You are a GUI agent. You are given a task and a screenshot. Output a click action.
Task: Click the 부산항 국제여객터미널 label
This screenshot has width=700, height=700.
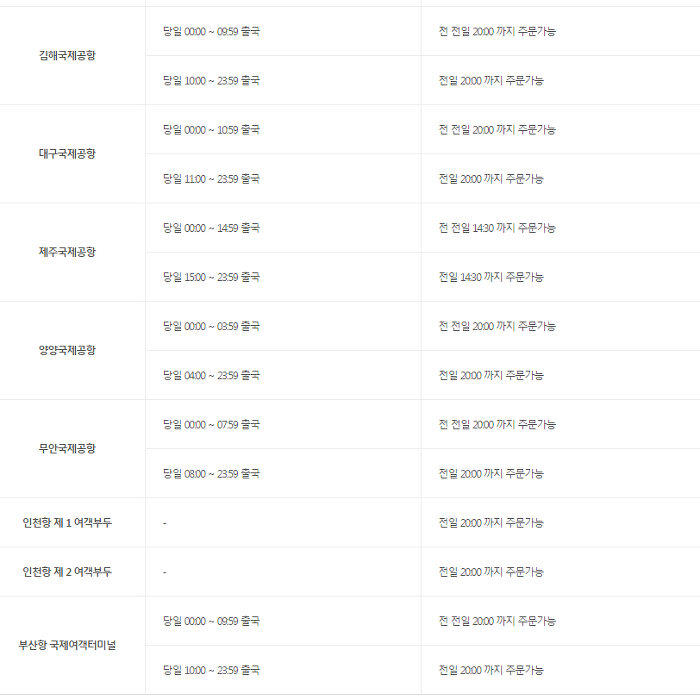(x=67, y=645)
